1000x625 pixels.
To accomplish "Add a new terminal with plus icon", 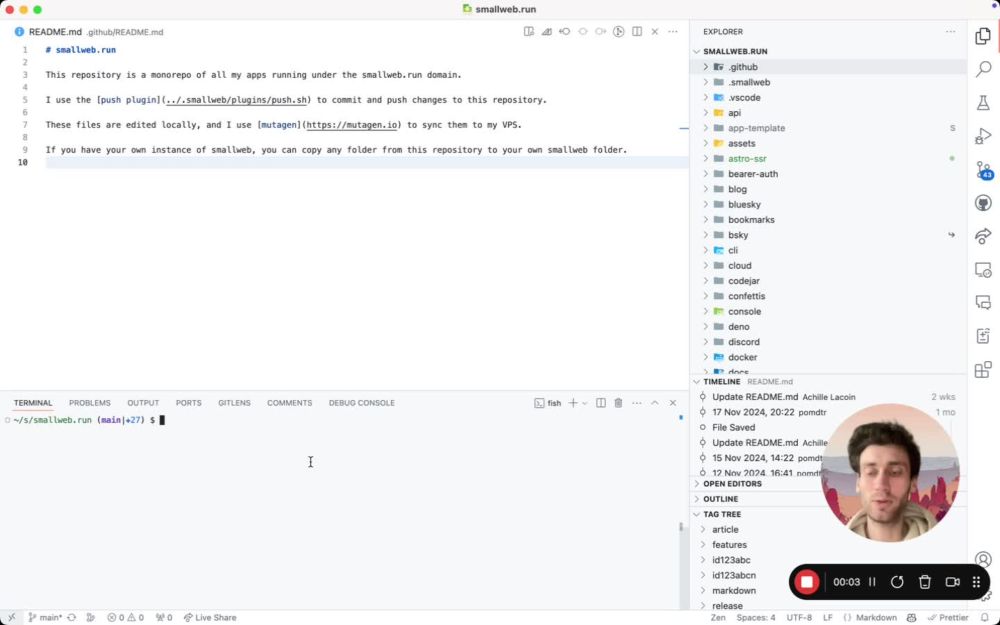I will coord(573,403).
